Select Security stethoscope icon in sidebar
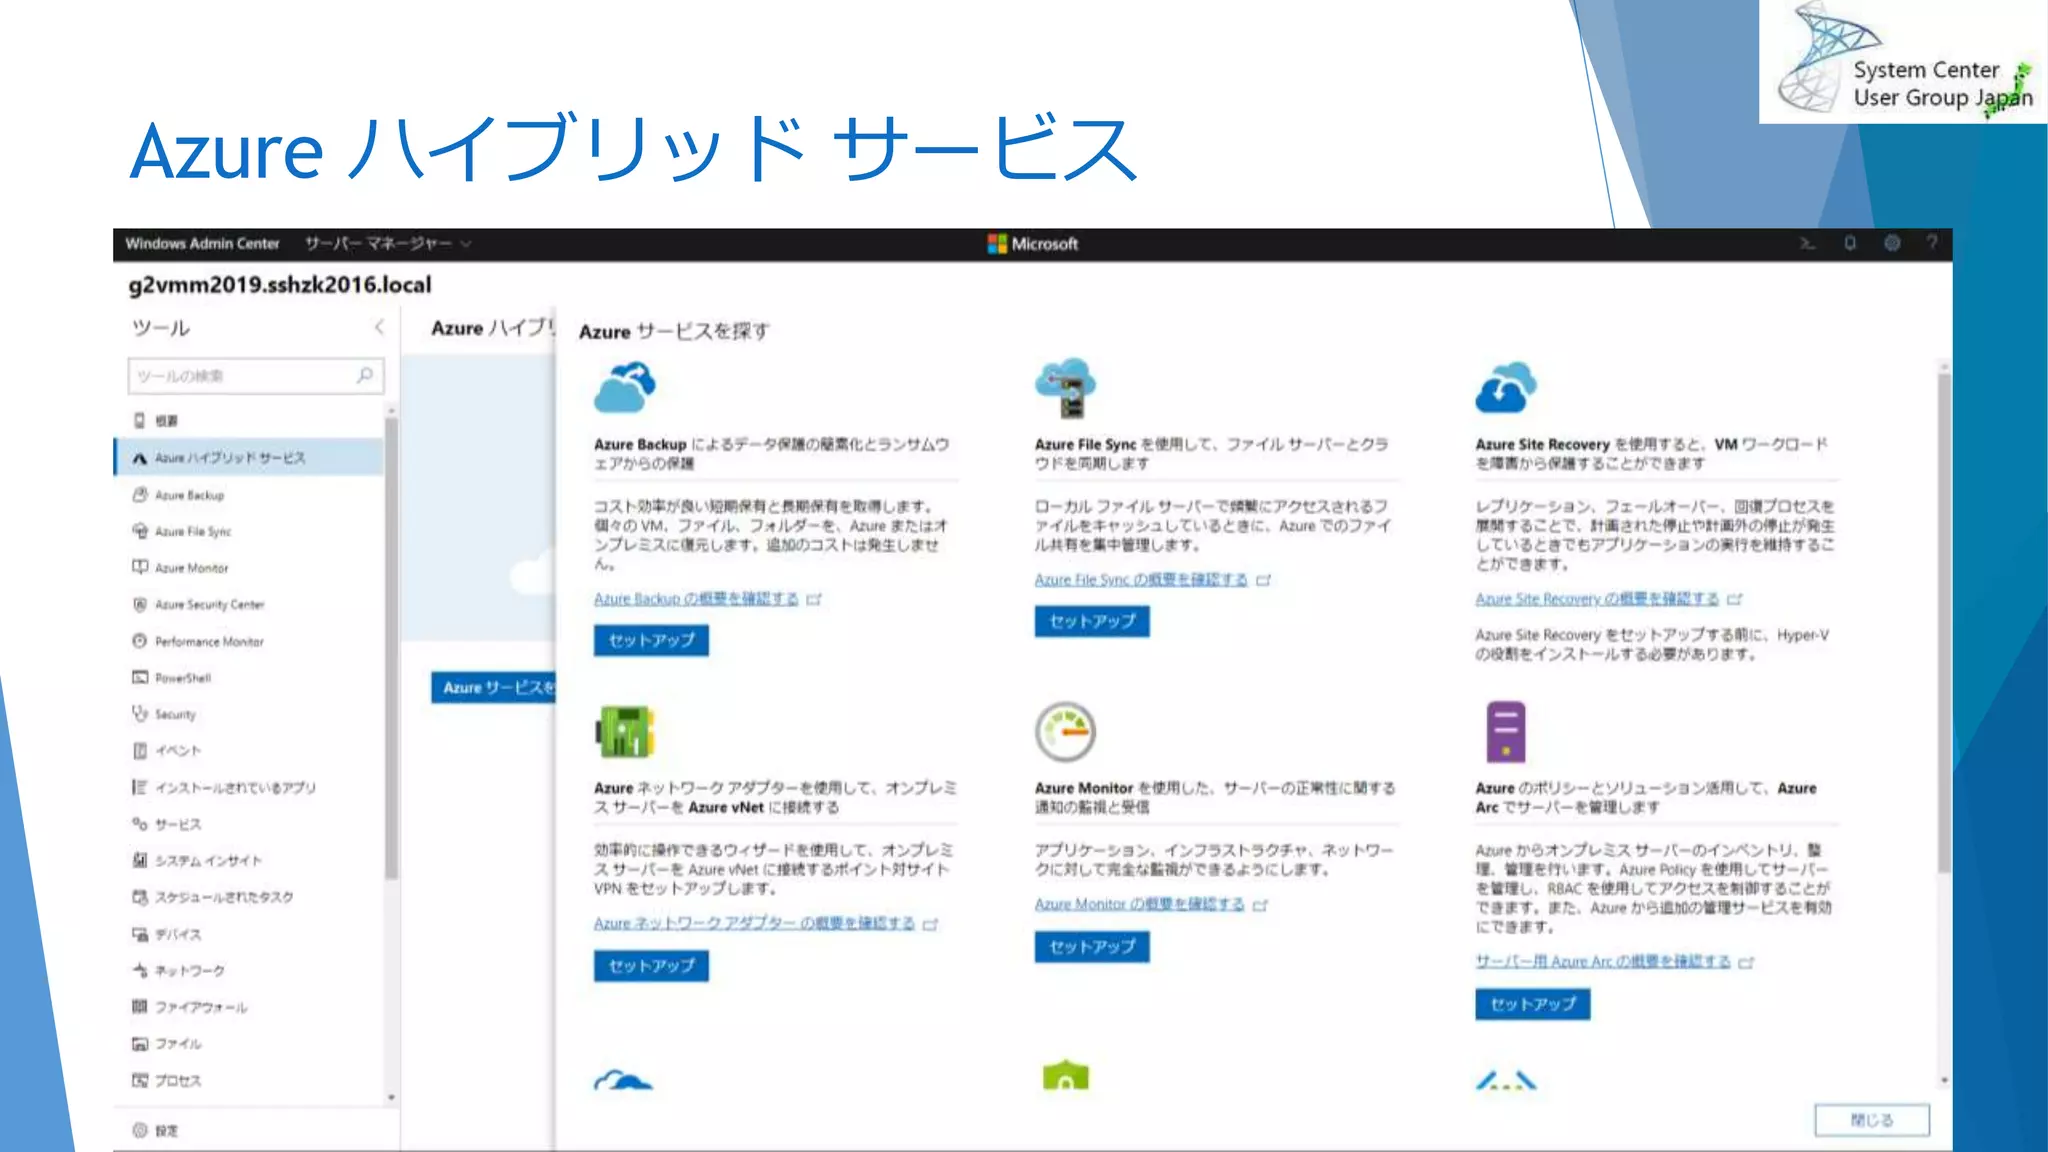 (x=140, y=714)
